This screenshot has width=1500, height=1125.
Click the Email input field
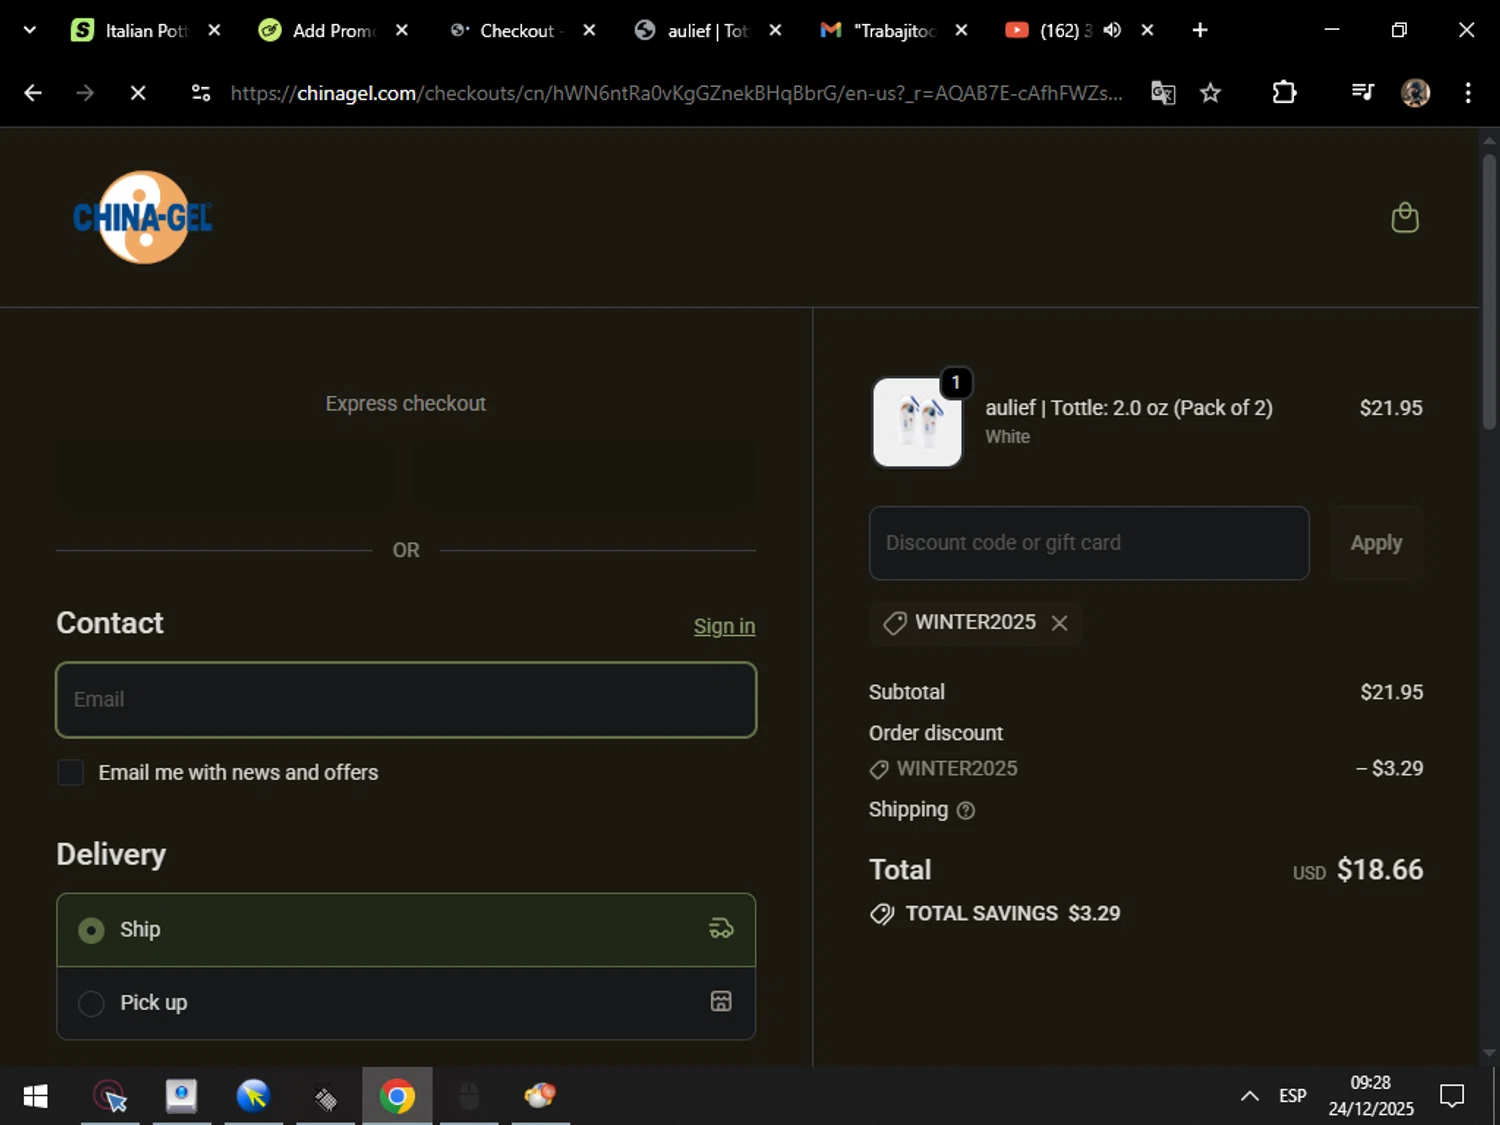point(406,700)
